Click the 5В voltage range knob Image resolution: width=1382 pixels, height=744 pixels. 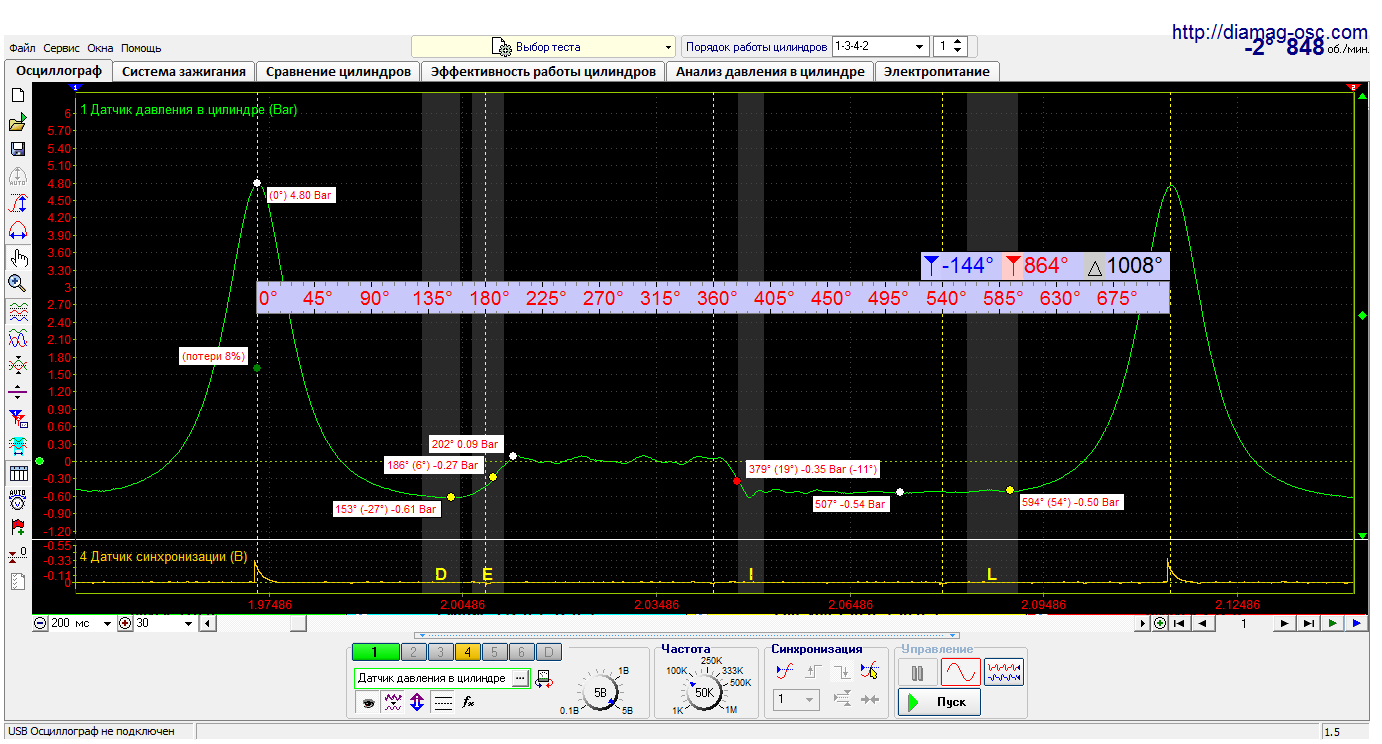(x=600, y=692)
